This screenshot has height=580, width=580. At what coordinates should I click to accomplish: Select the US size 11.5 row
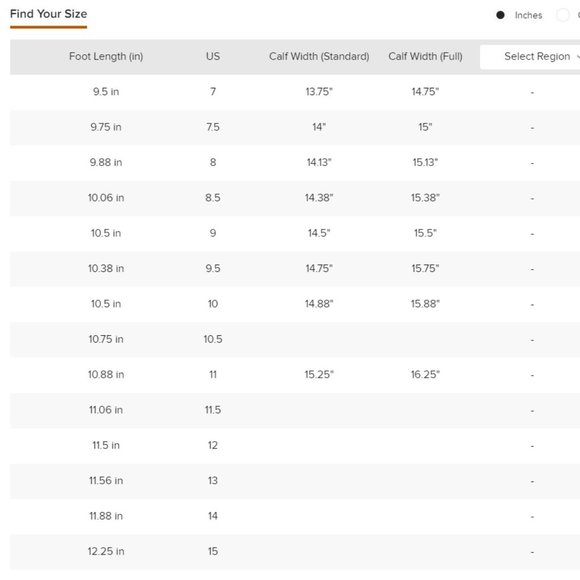tap(295, 410)
